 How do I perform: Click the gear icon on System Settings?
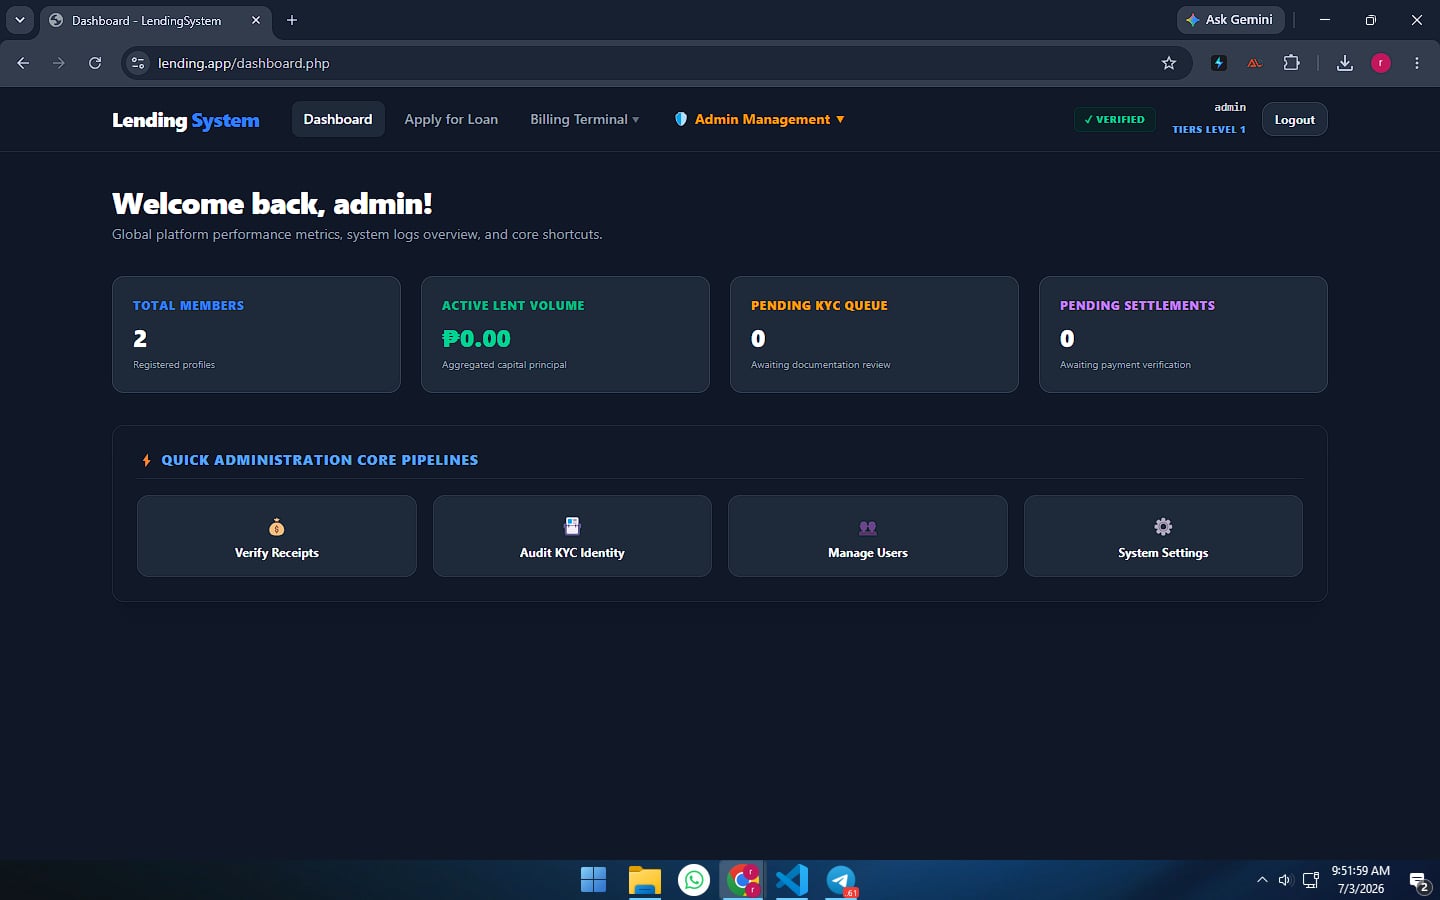(1163, 526)
